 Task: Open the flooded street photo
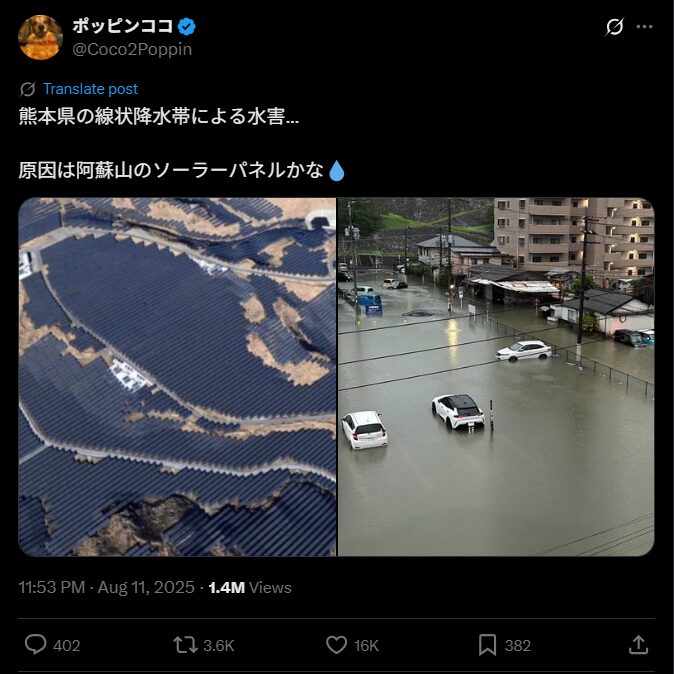pyautogui.click(x=496, y=377)
